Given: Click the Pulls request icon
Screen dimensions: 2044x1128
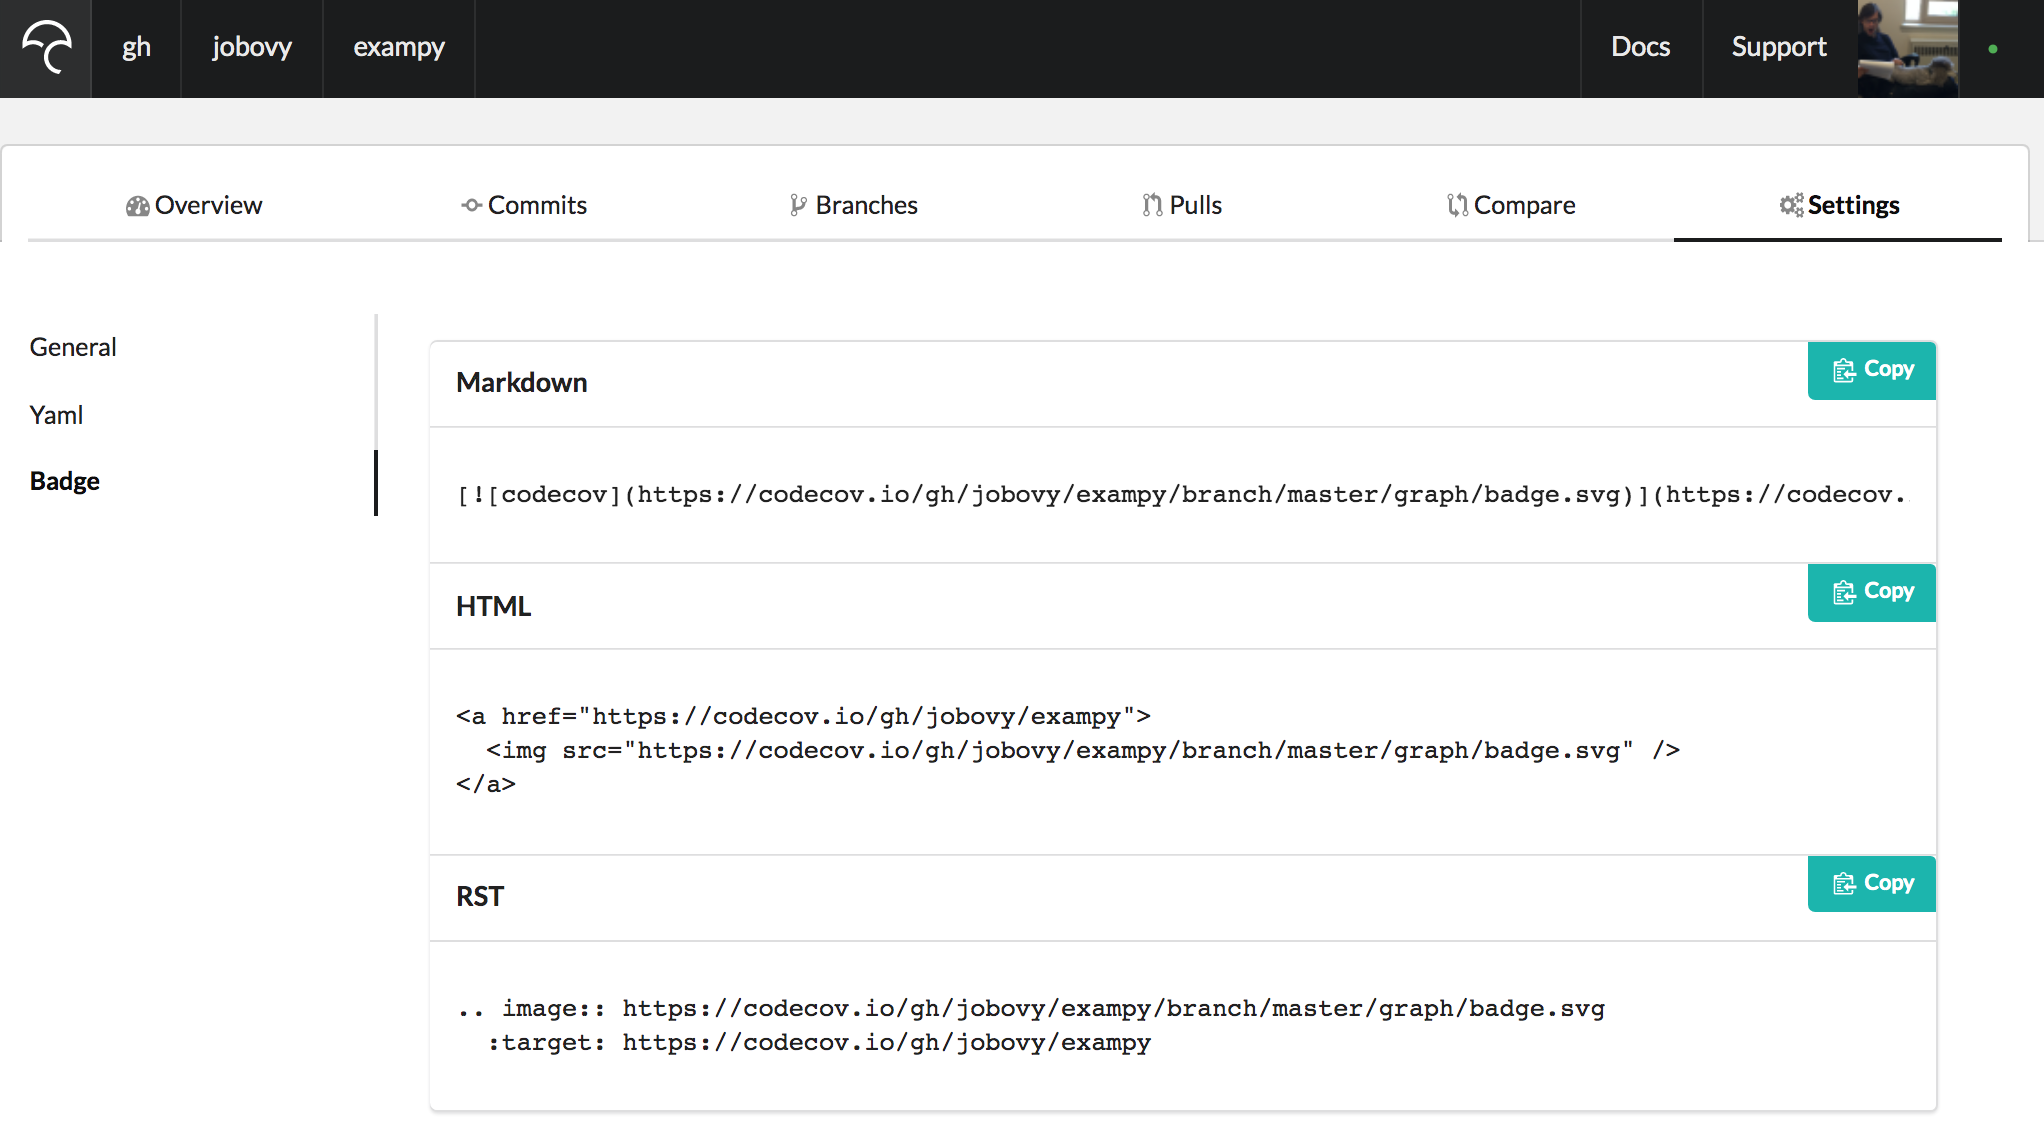Looking at the screenshot, I should pyautogui.click(x=1152, y=205).
